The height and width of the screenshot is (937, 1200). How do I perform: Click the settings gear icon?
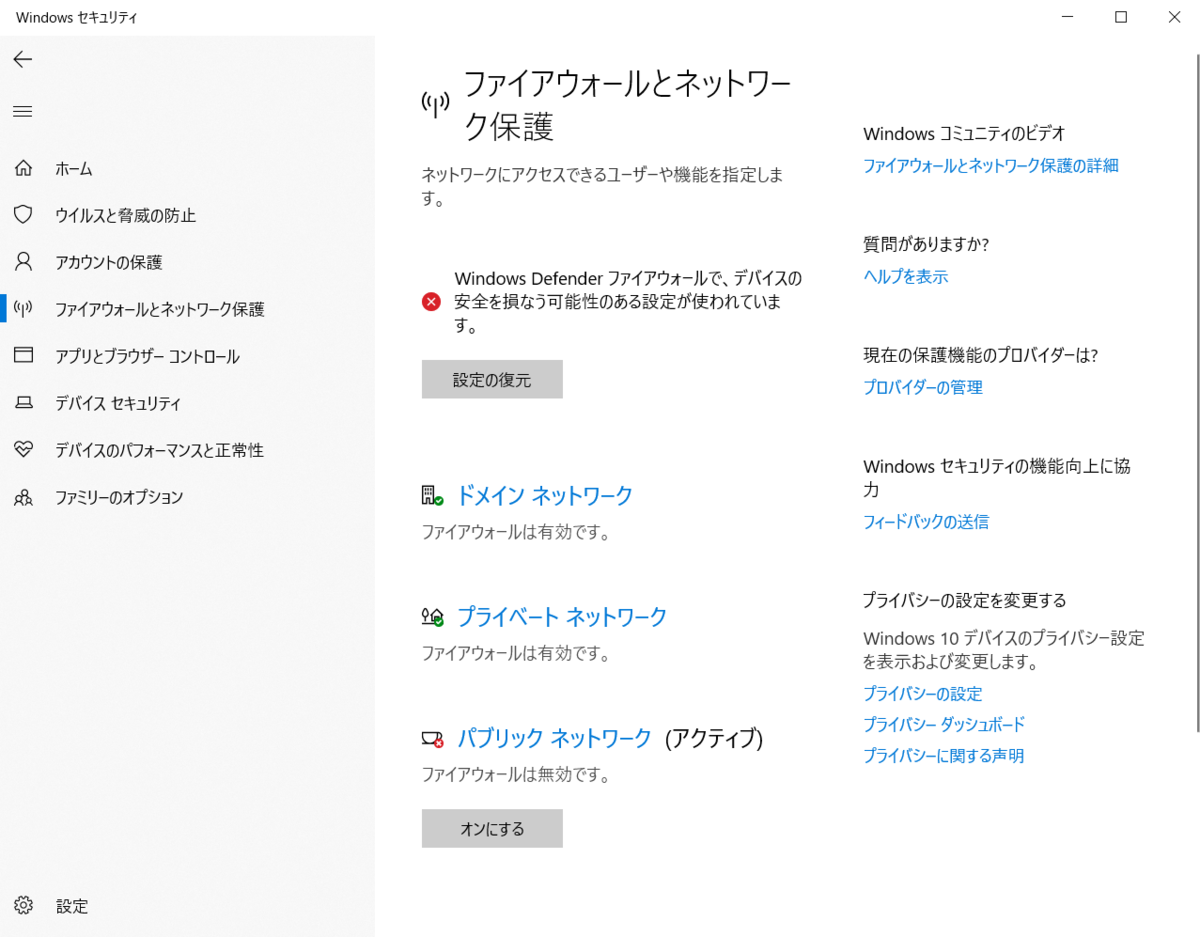pyautogui.click(x=23, y=906)
